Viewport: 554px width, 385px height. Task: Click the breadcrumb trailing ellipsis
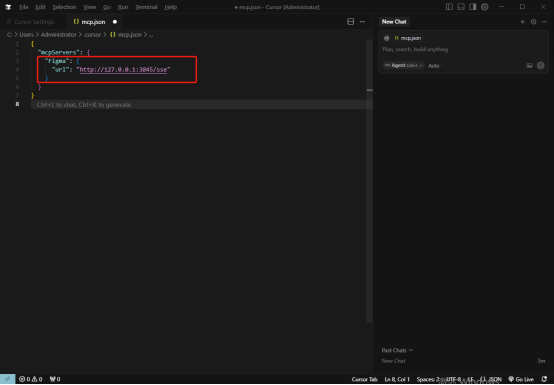click(x=151, y=35)
